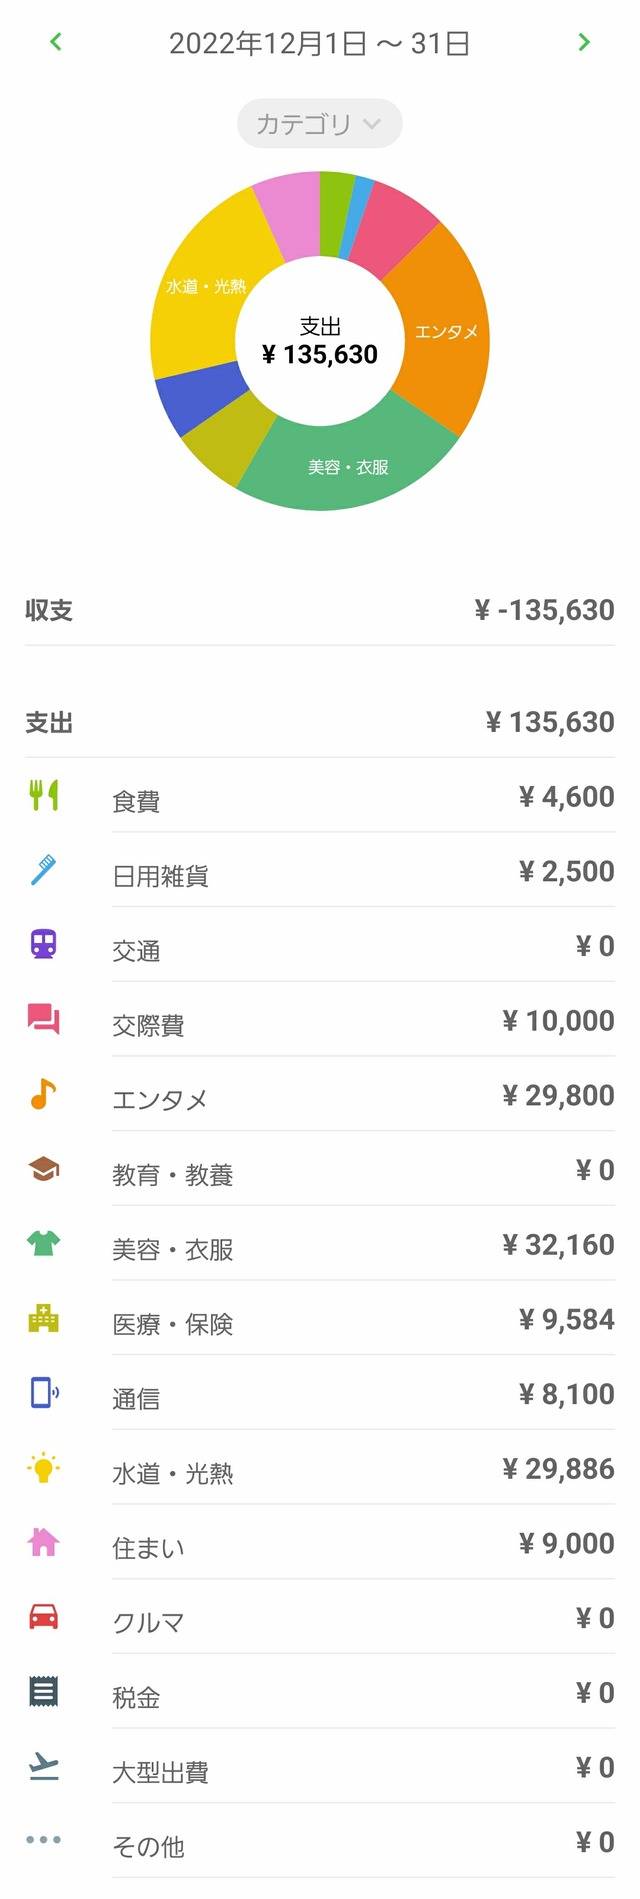The height and width of the screenshot is (1899, 640).
Task: Go to previous month with left arrow
Action: 56,42
